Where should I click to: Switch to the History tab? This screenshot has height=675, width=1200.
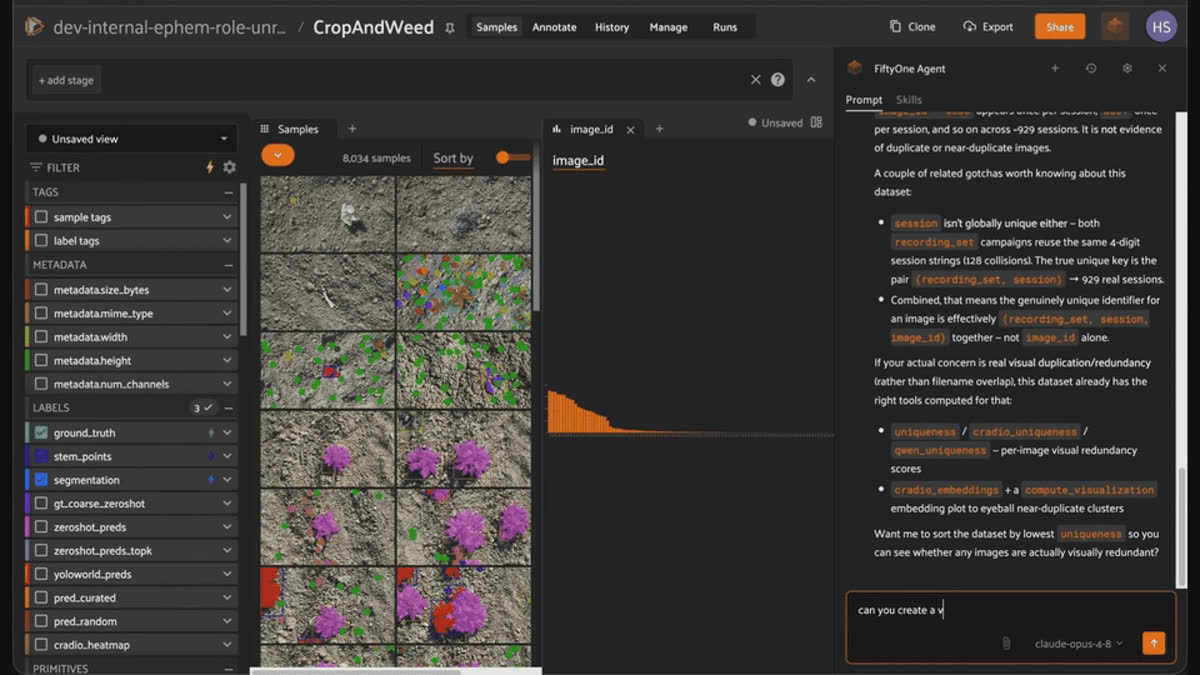[612, 27]
